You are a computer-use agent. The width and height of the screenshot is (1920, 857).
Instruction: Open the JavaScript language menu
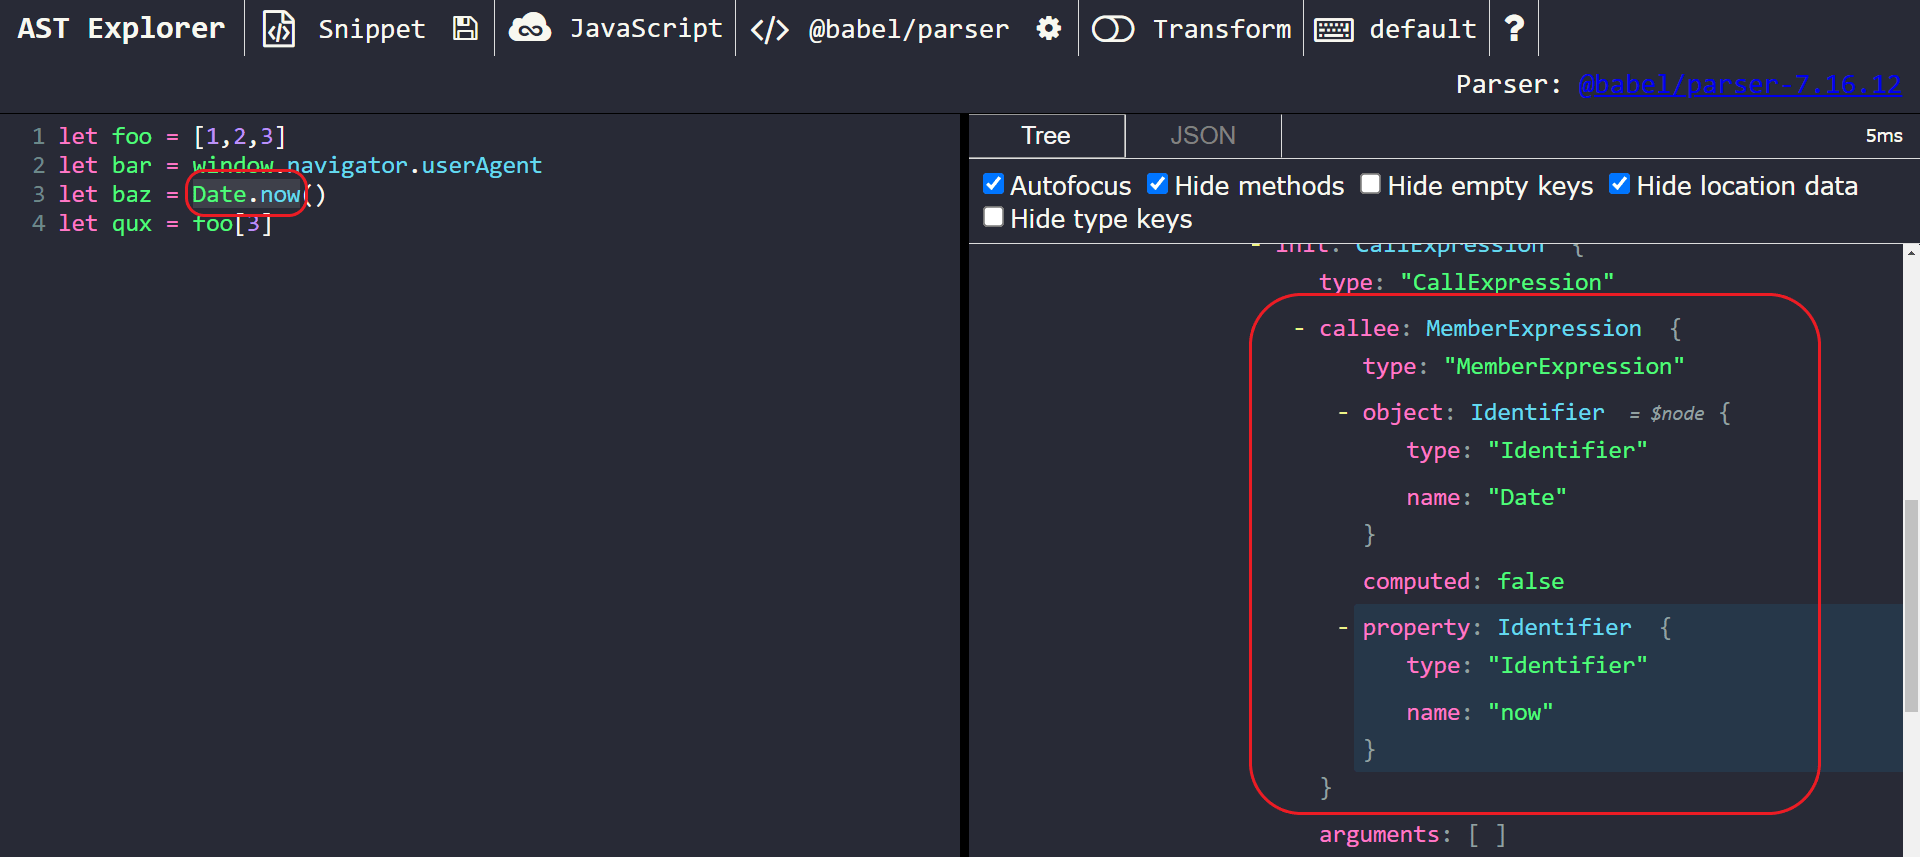click(646, 29)
